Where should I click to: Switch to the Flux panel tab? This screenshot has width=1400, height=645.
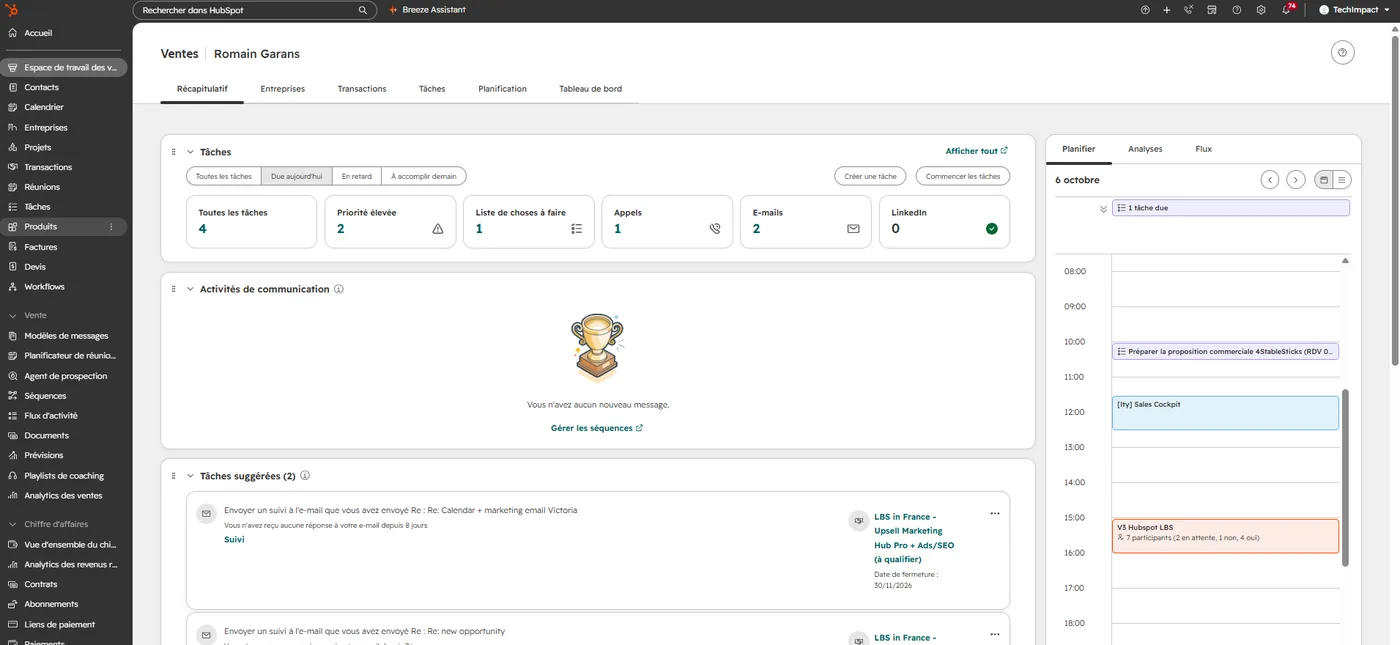[1203, 149]
